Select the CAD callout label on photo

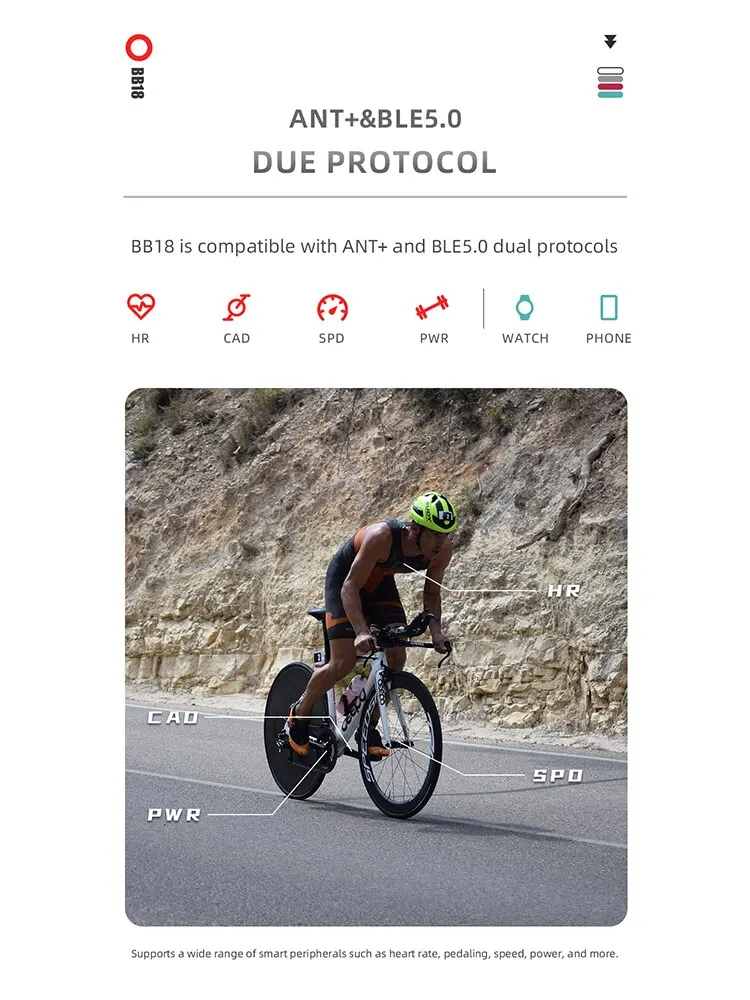click(x=173, y=717)
